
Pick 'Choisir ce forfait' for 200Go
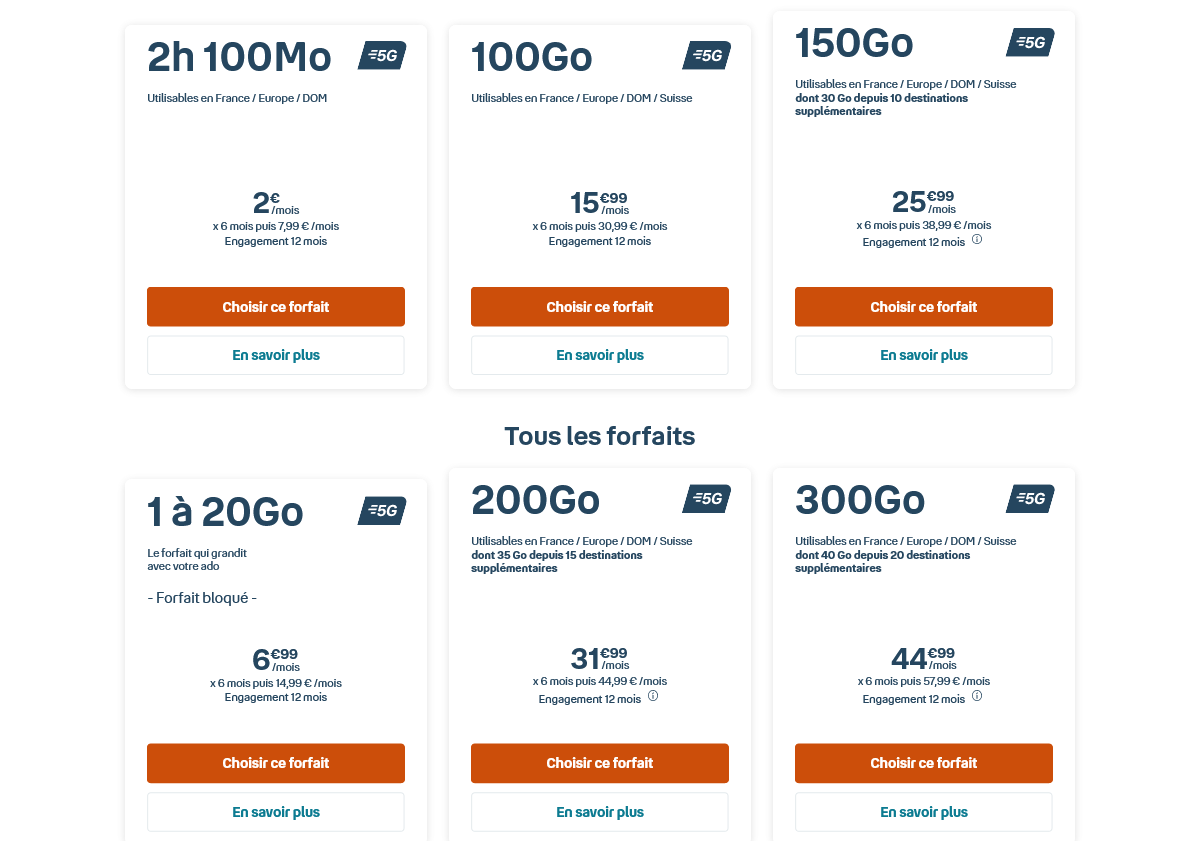[600, 763]
